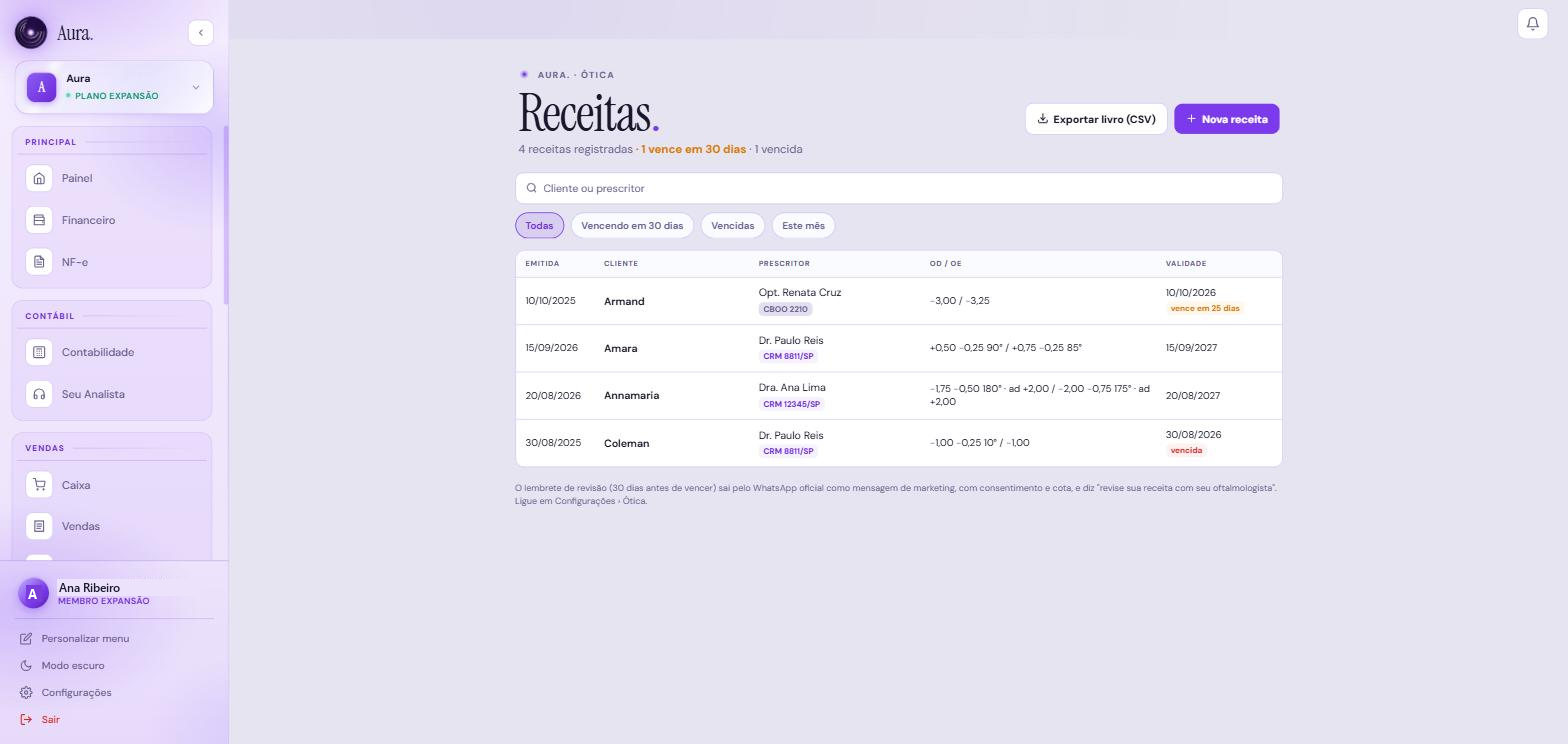Select Coleman client name
The image size is (1568, 744).
[626, 443]
